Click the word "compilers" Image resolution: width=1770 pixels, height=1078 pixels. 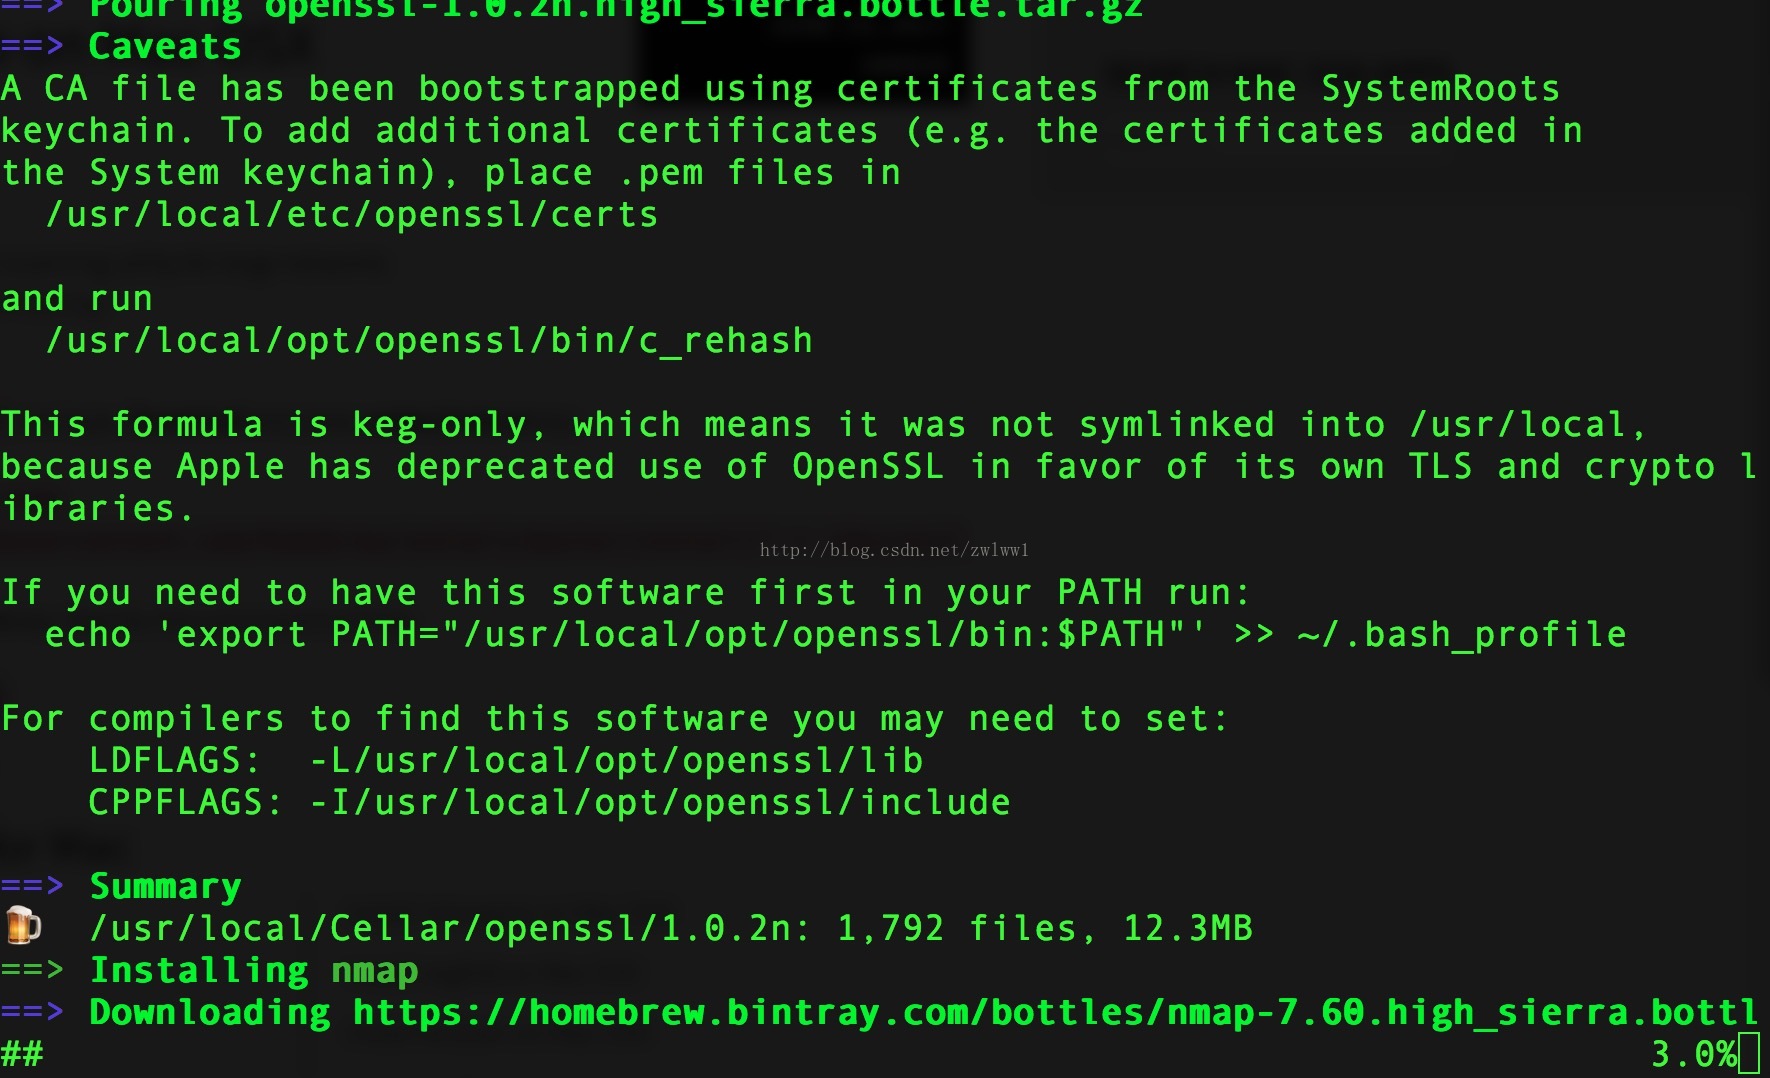tap(187, 719)
